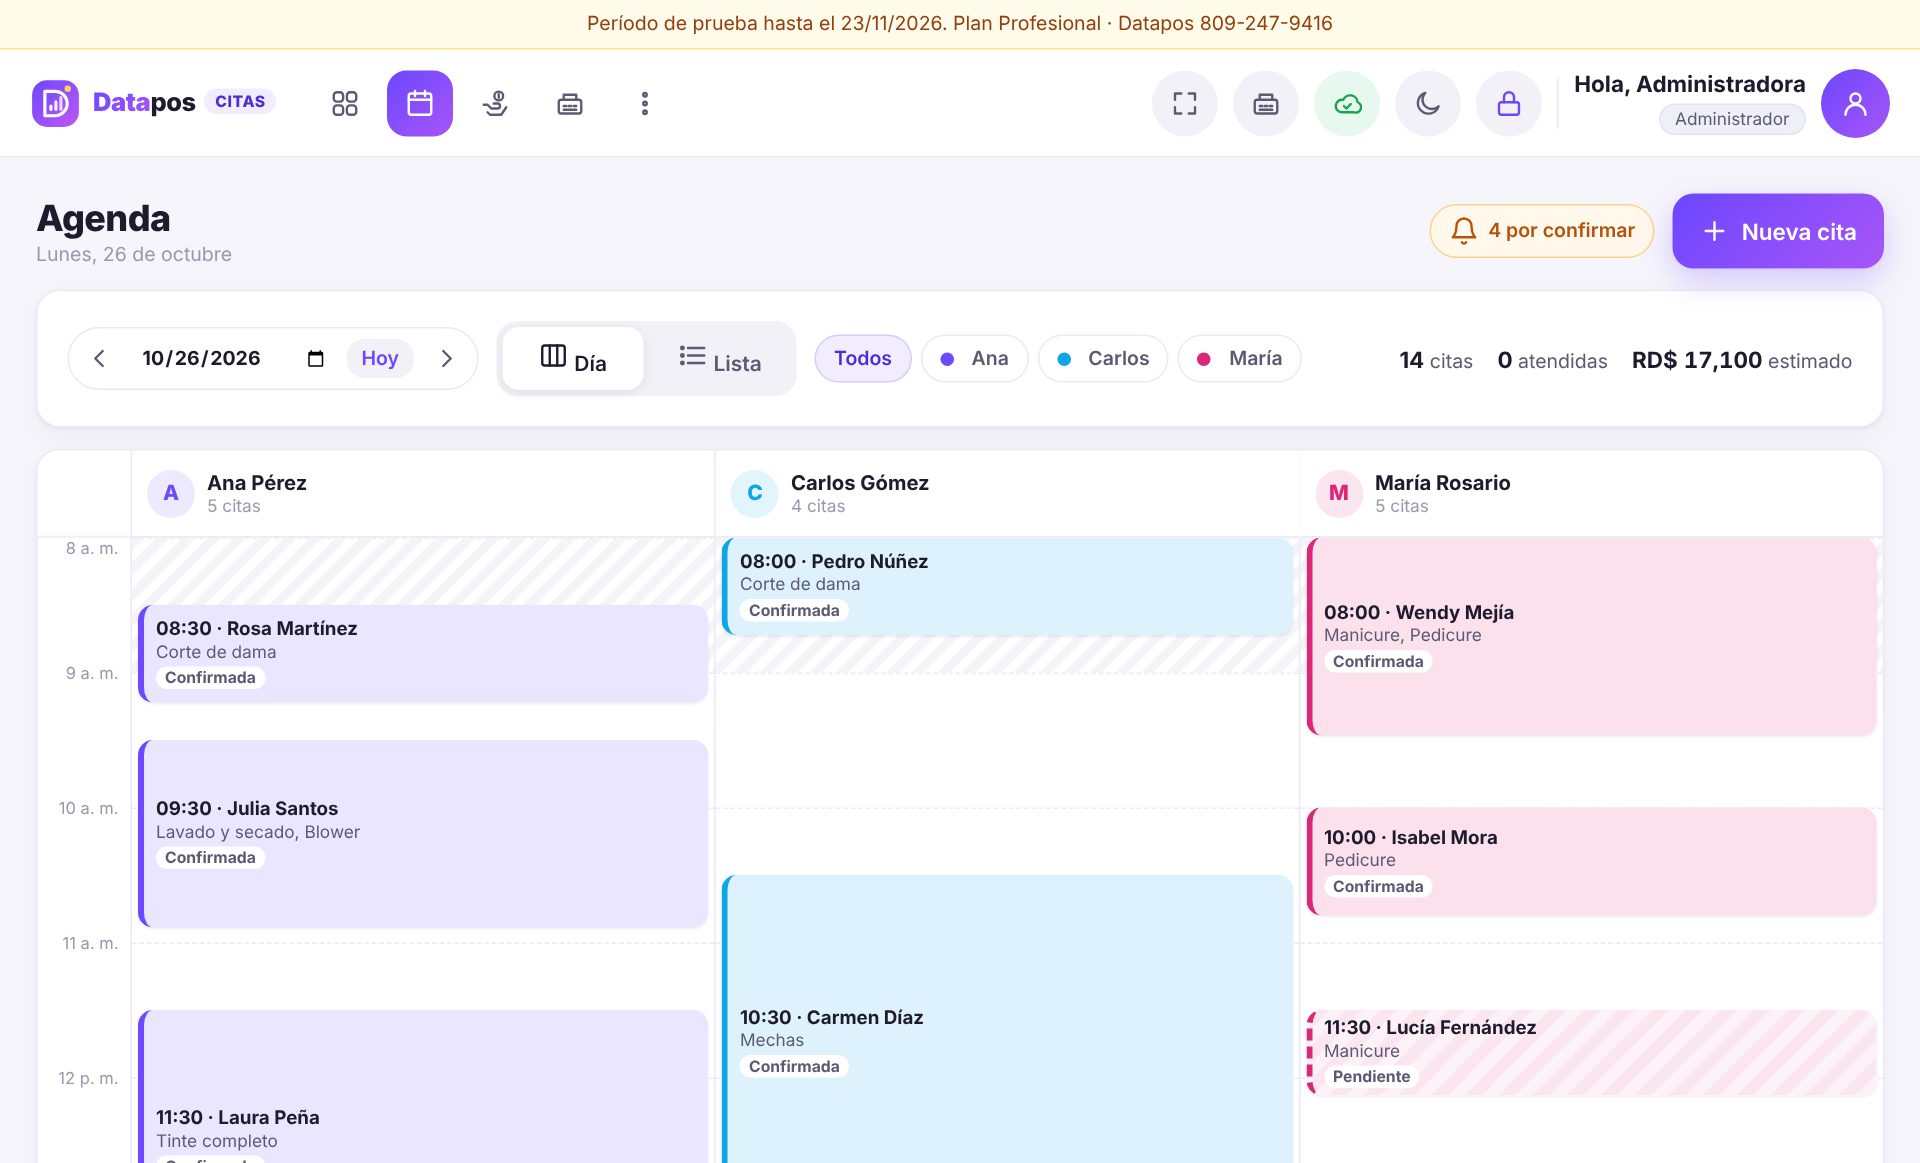The height and width of the screenshot is (1163, 1920).
Task: Open Isabel Mora 10:00 appointment
Action: 1592,861
